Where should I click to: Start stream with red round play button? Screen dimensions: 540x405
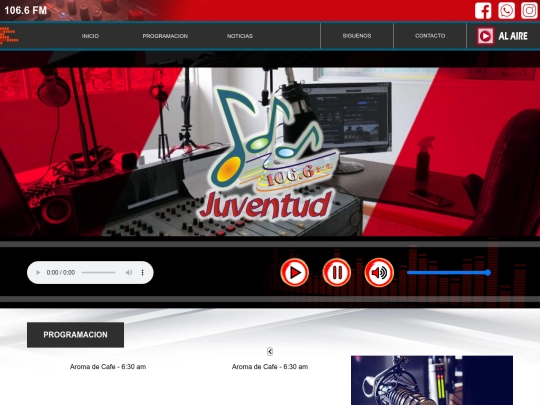click(294, 272)
